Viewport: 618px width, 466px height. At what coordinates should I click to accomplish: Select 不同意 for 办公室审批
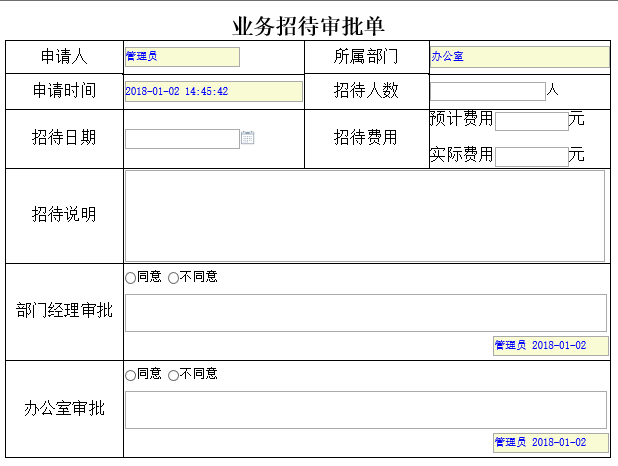[x=173, y=374]
